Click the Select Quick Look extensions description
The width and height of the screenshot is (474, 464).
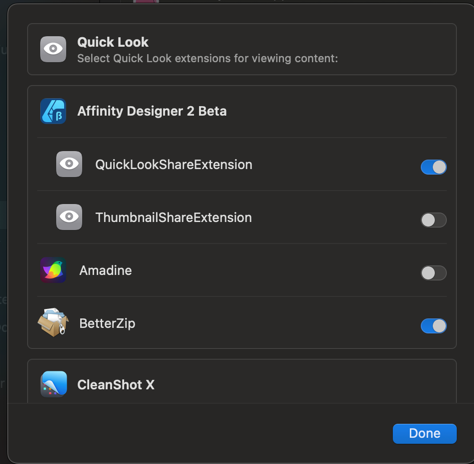[x=208, y=59]
